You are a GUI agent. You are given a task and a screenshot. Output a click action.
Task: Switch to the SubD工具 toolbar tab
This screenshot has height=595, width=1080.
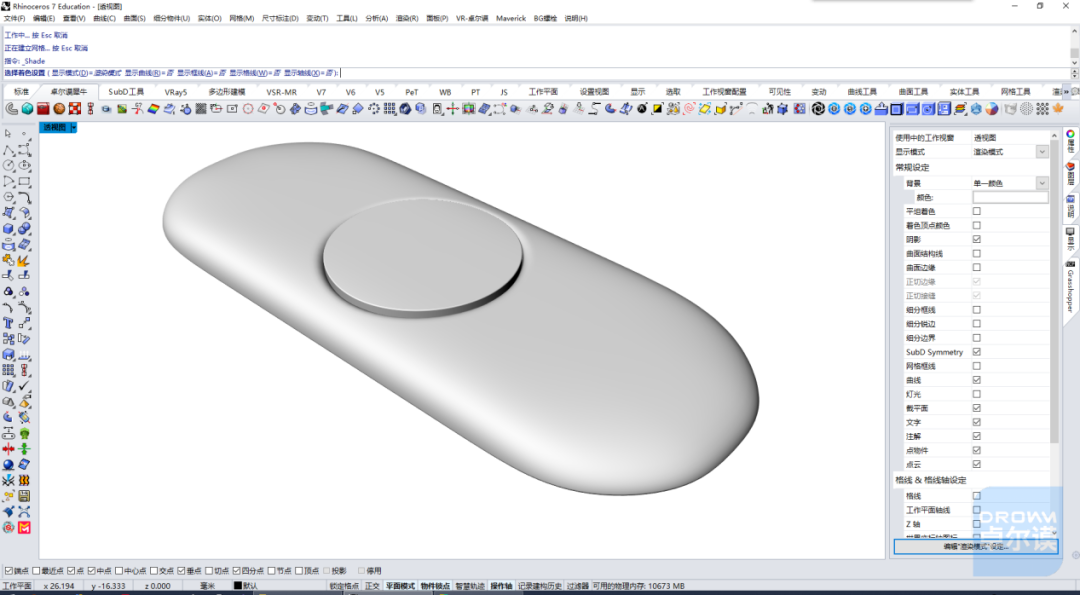pyautogui.click(x=125, y=92)
